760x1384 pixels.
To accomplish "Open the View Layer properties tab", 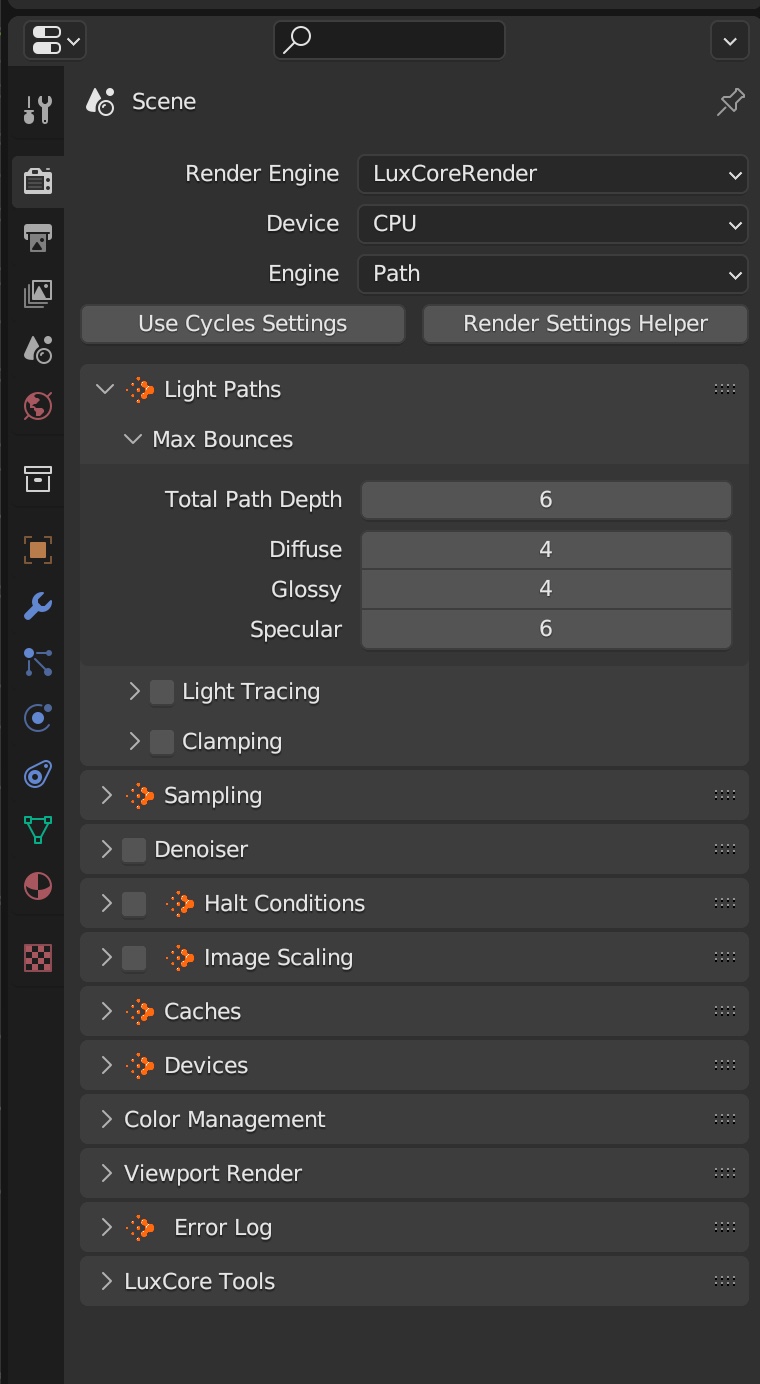I will pyautogui.click(x=38, y=293).
